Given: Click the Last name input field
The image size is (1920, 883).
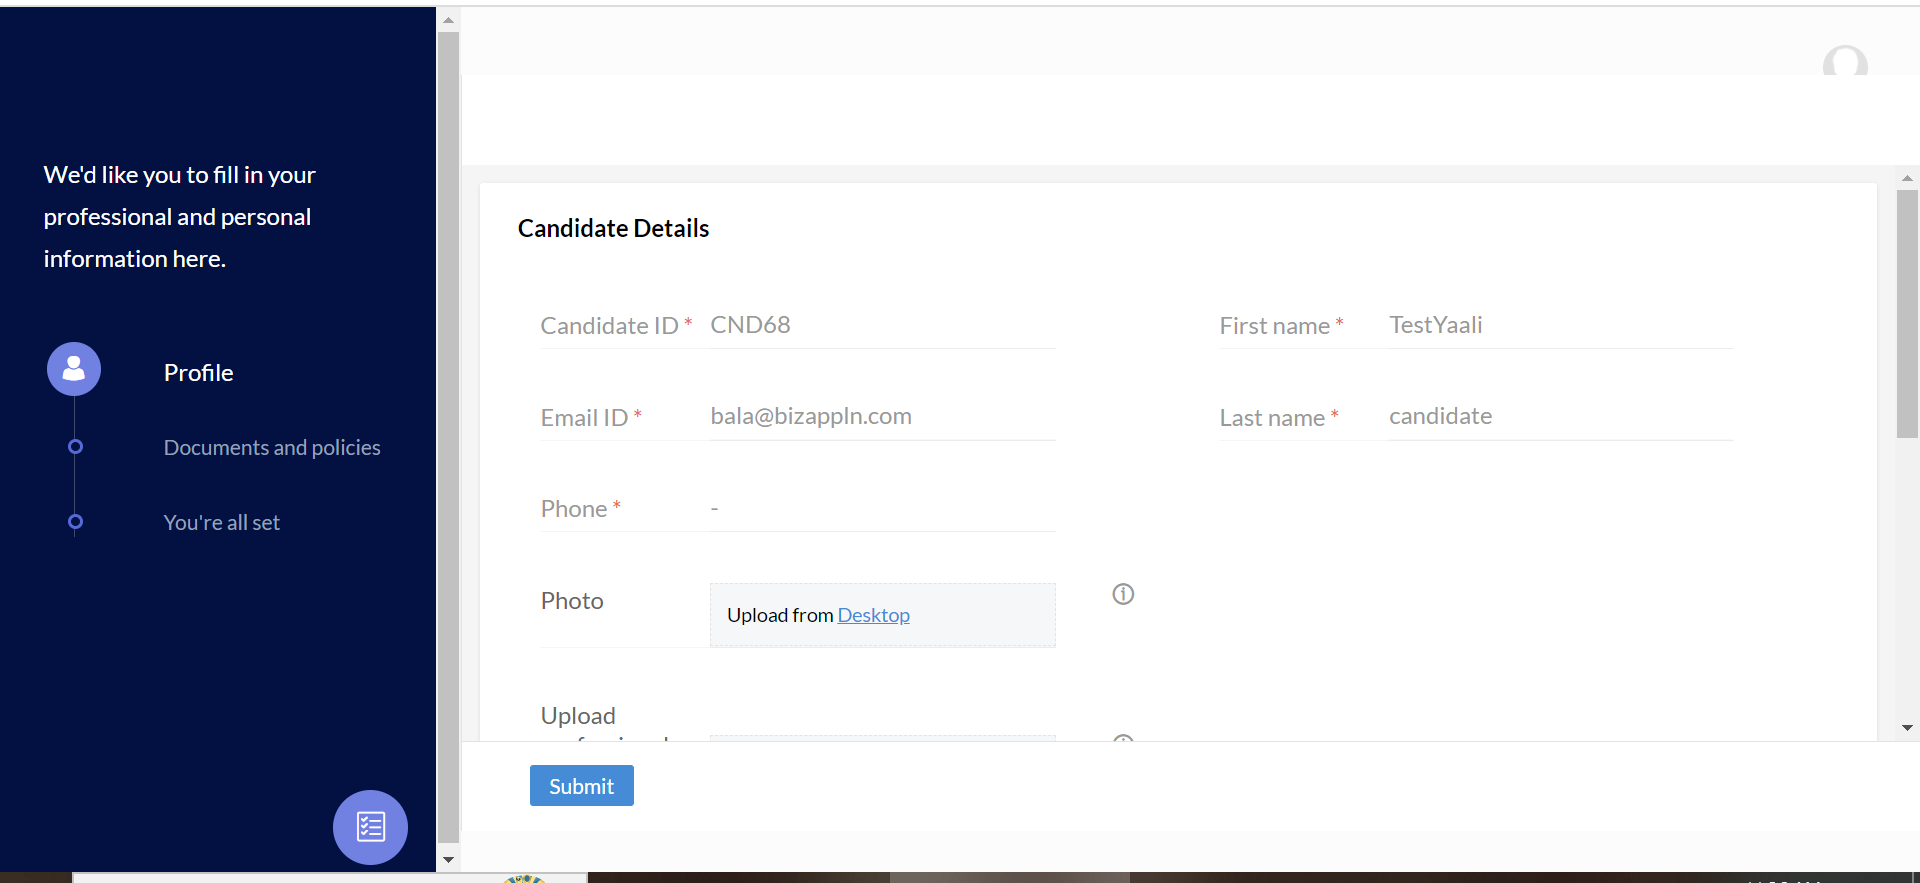Looking at the screenshot, I should tap(1560, 417).
